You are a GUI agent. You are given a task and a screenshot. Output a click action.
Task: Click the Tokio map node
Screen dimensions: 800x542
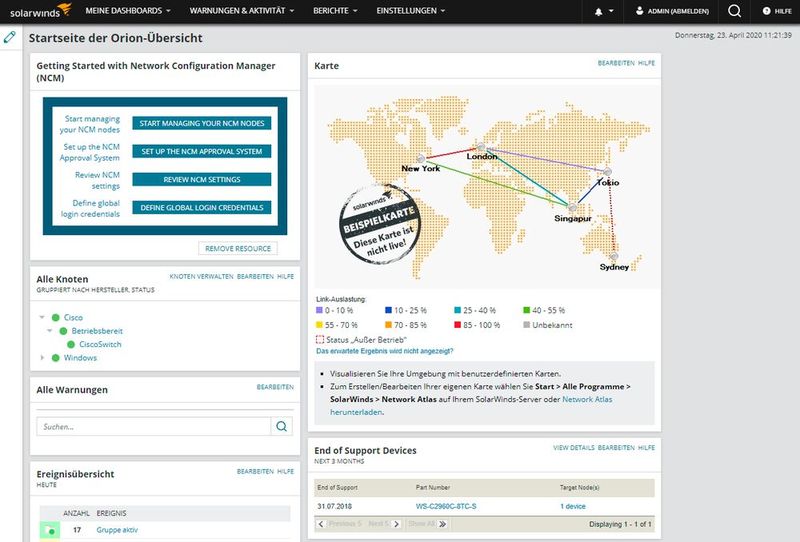607,171
